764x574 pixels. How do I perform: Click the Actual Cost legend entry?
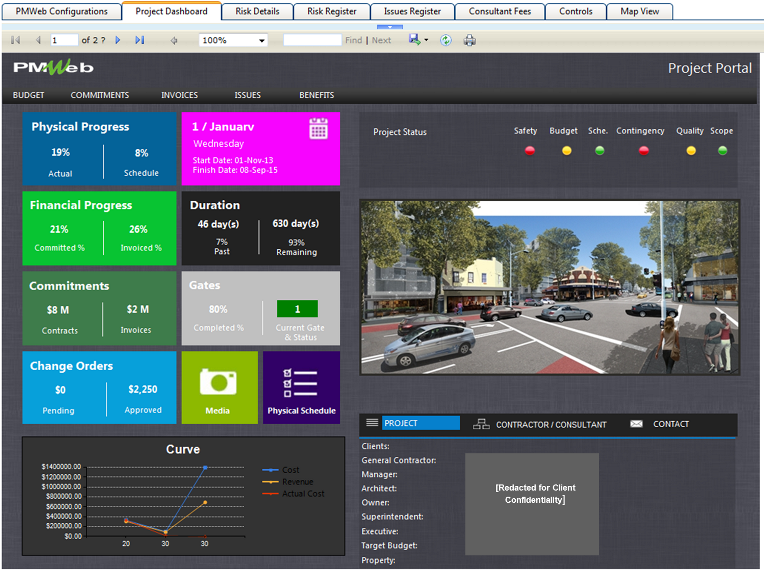pos(293,494)
